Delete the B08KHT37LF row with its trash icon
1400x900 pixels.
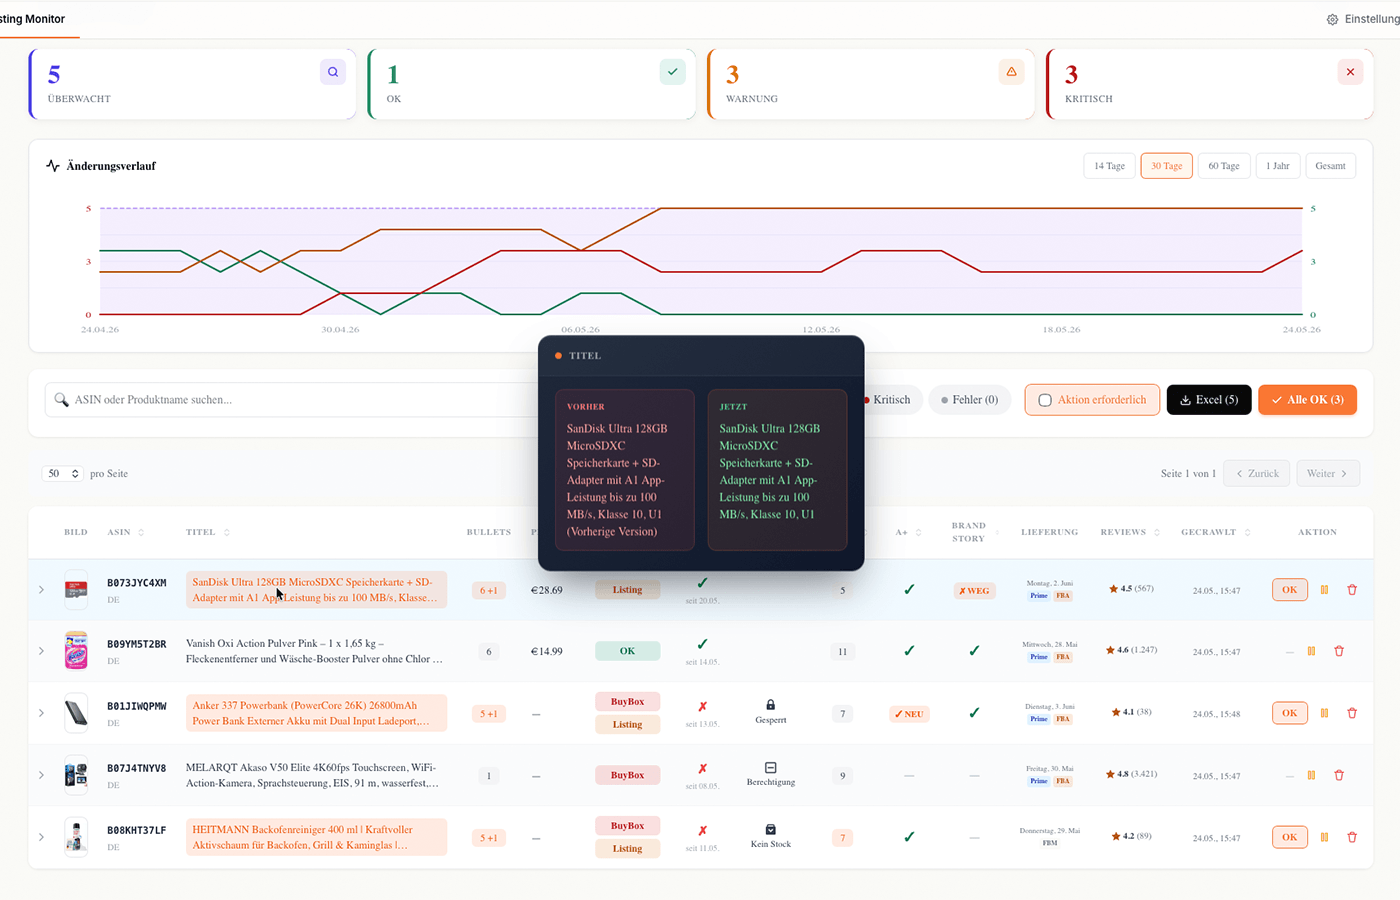point(1352,837)
